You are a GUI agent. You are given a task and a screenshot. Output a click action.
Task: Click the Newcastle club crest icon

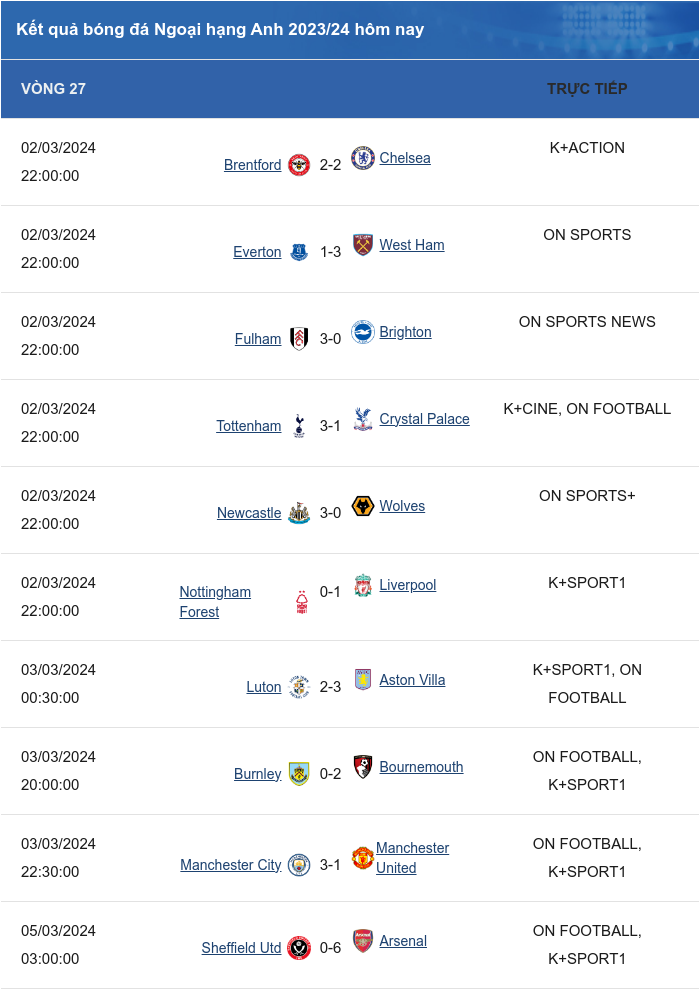[x=299, y=513]
